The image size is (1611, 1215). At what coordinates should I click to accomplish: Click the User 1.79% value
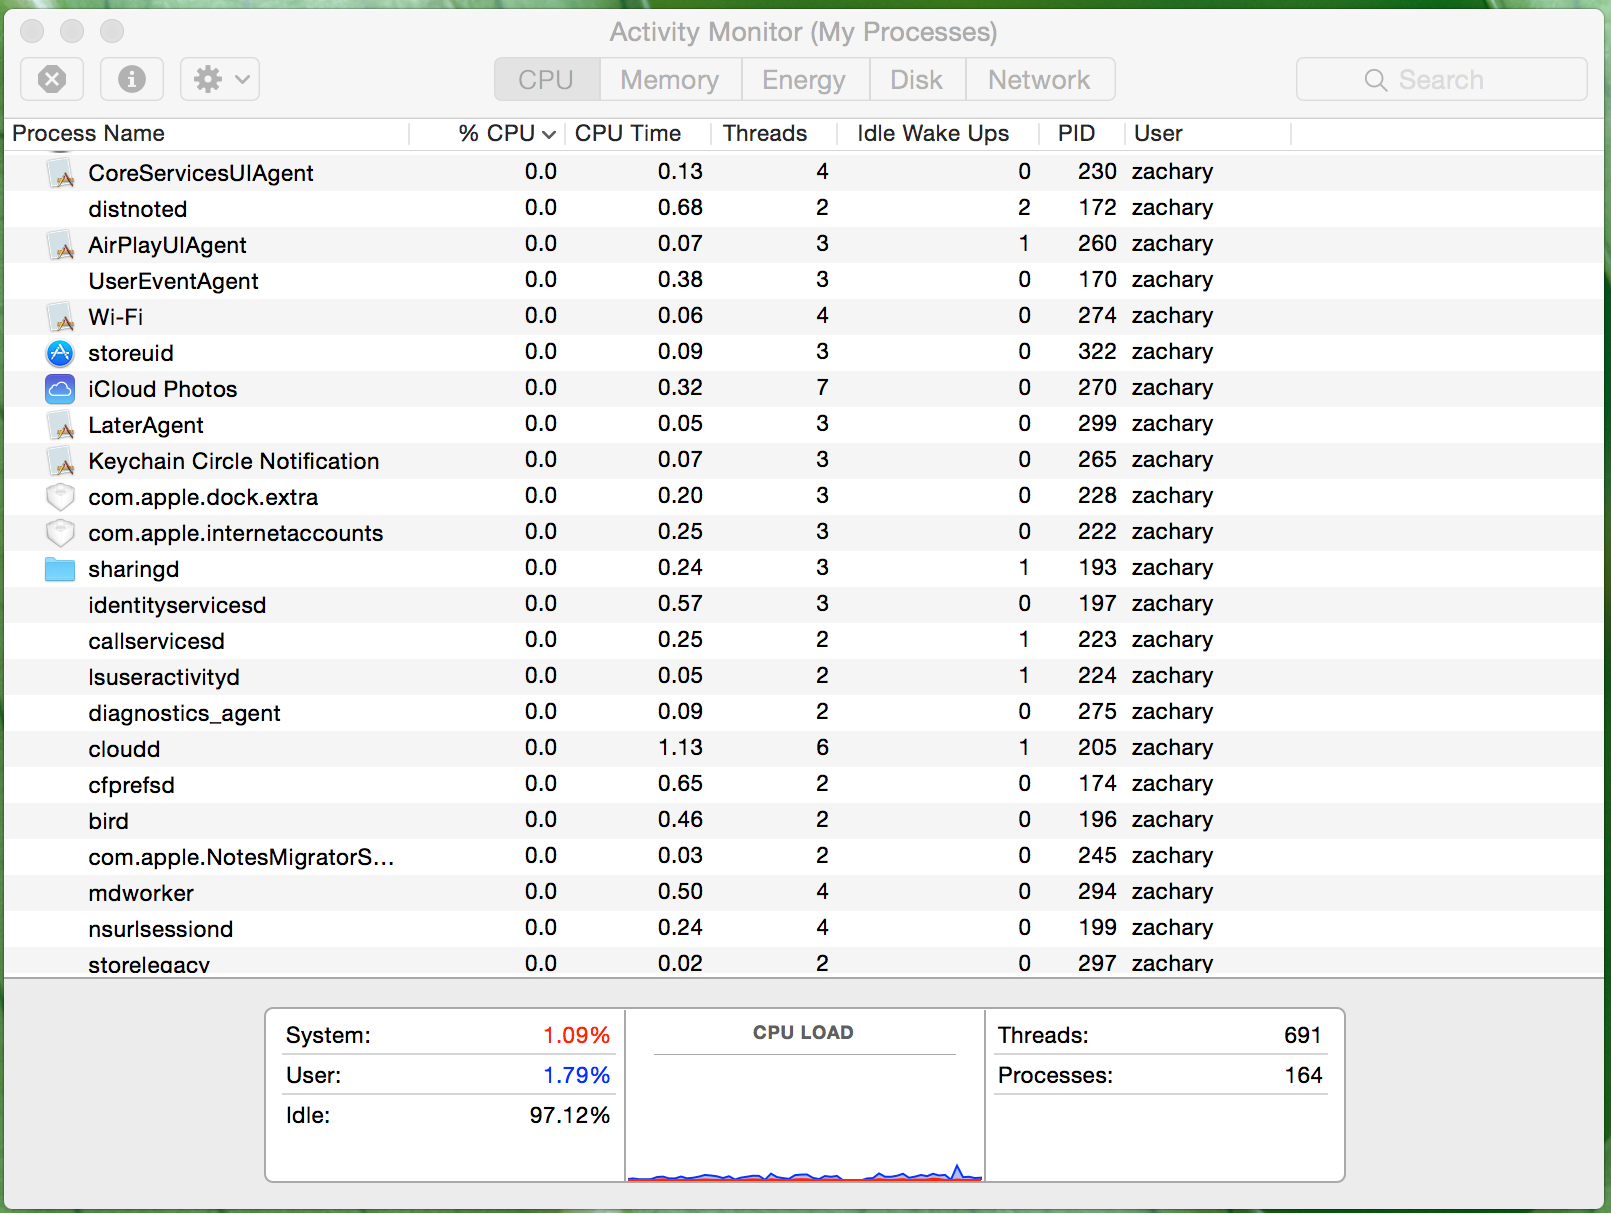(576, 1075)
